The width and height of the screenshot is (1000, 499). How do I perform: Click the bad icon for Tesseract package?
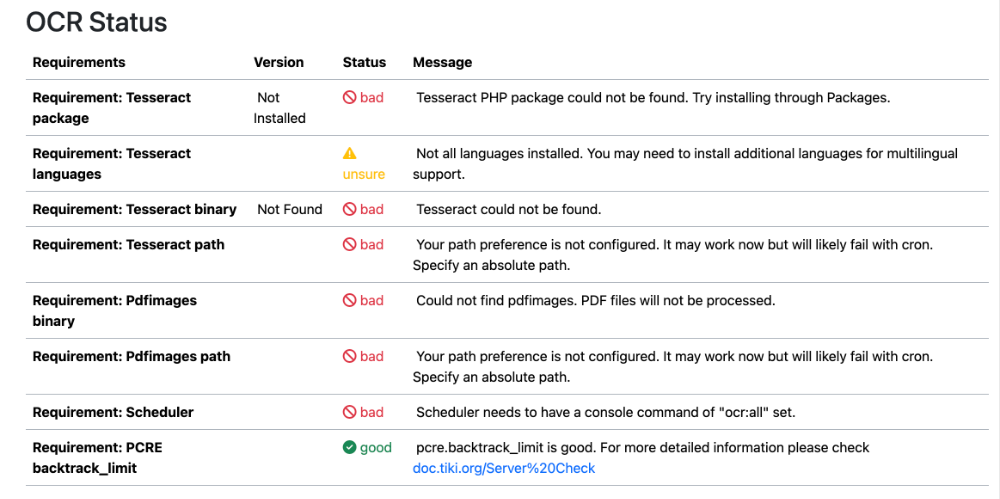point(349,98)
